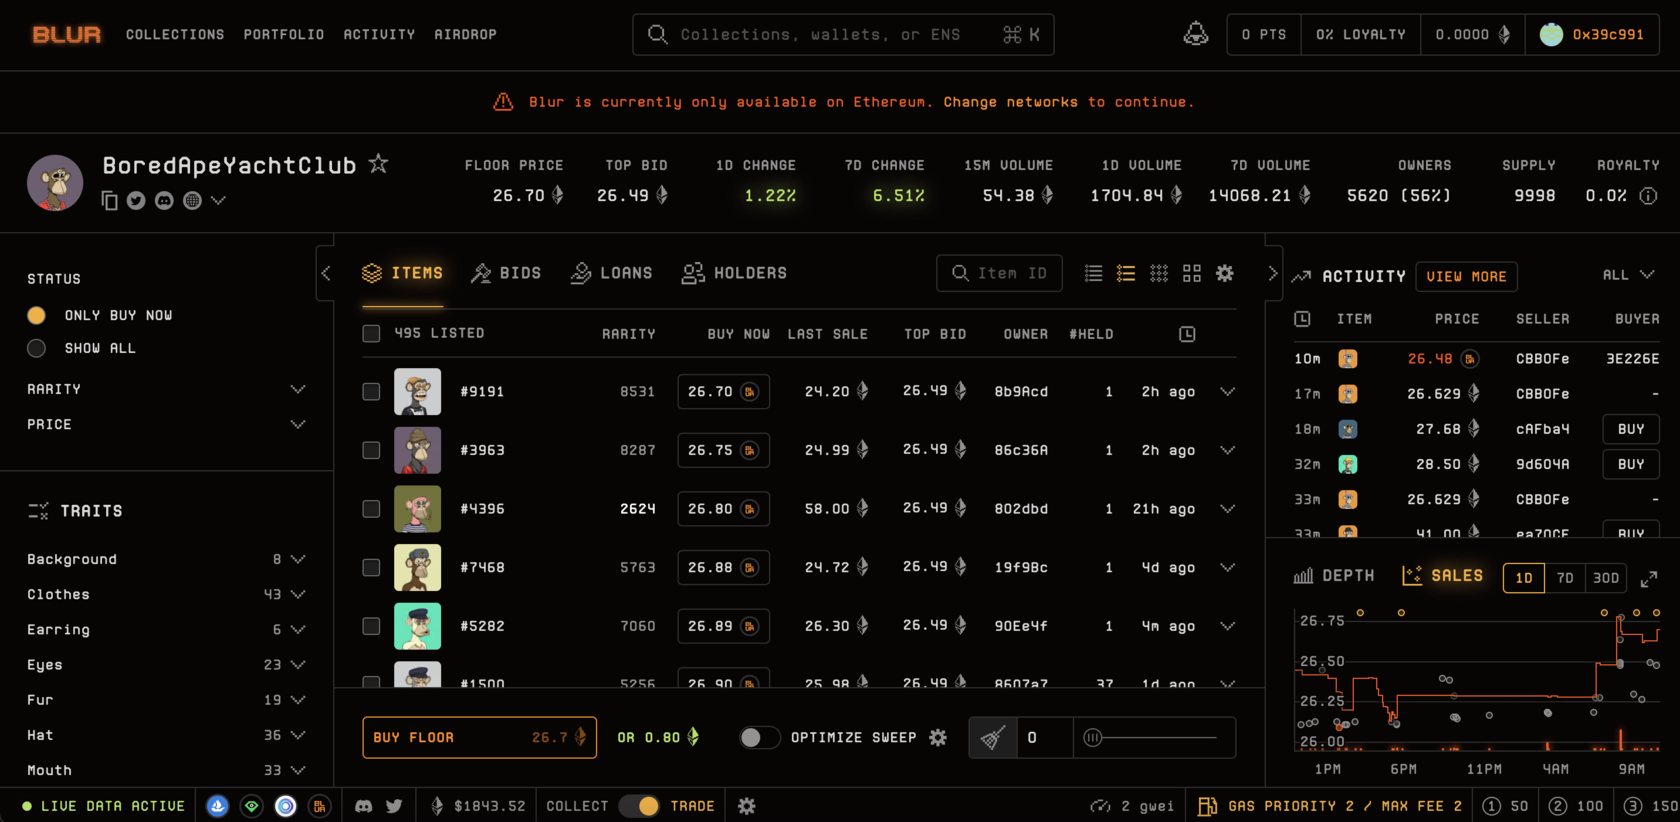This screenshot has width=1680, height=822.
Task: Click the sweep broom icon
Action: point(992,738)
